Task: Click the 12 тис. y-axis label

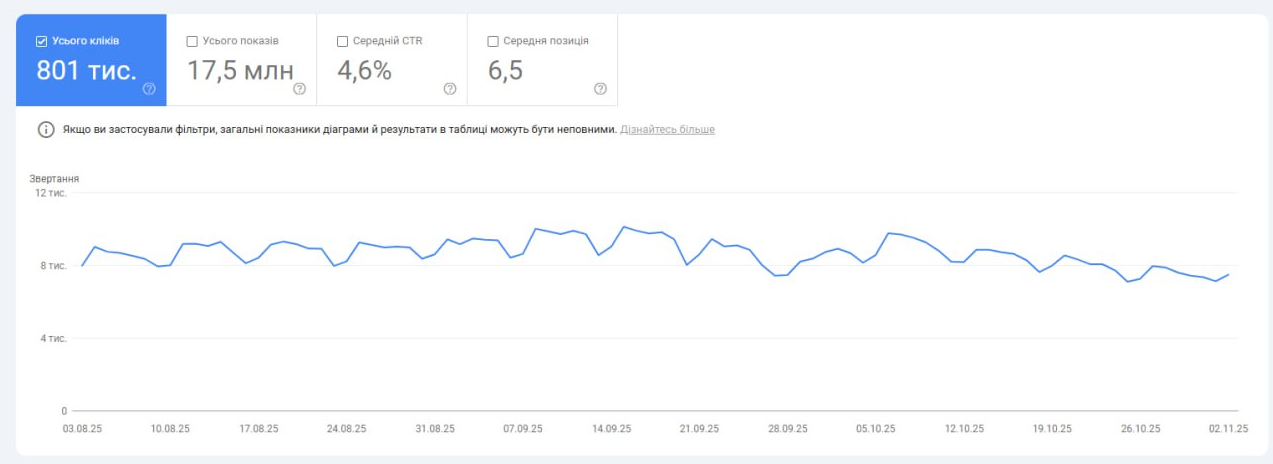Action: click(x=50, y=193)
